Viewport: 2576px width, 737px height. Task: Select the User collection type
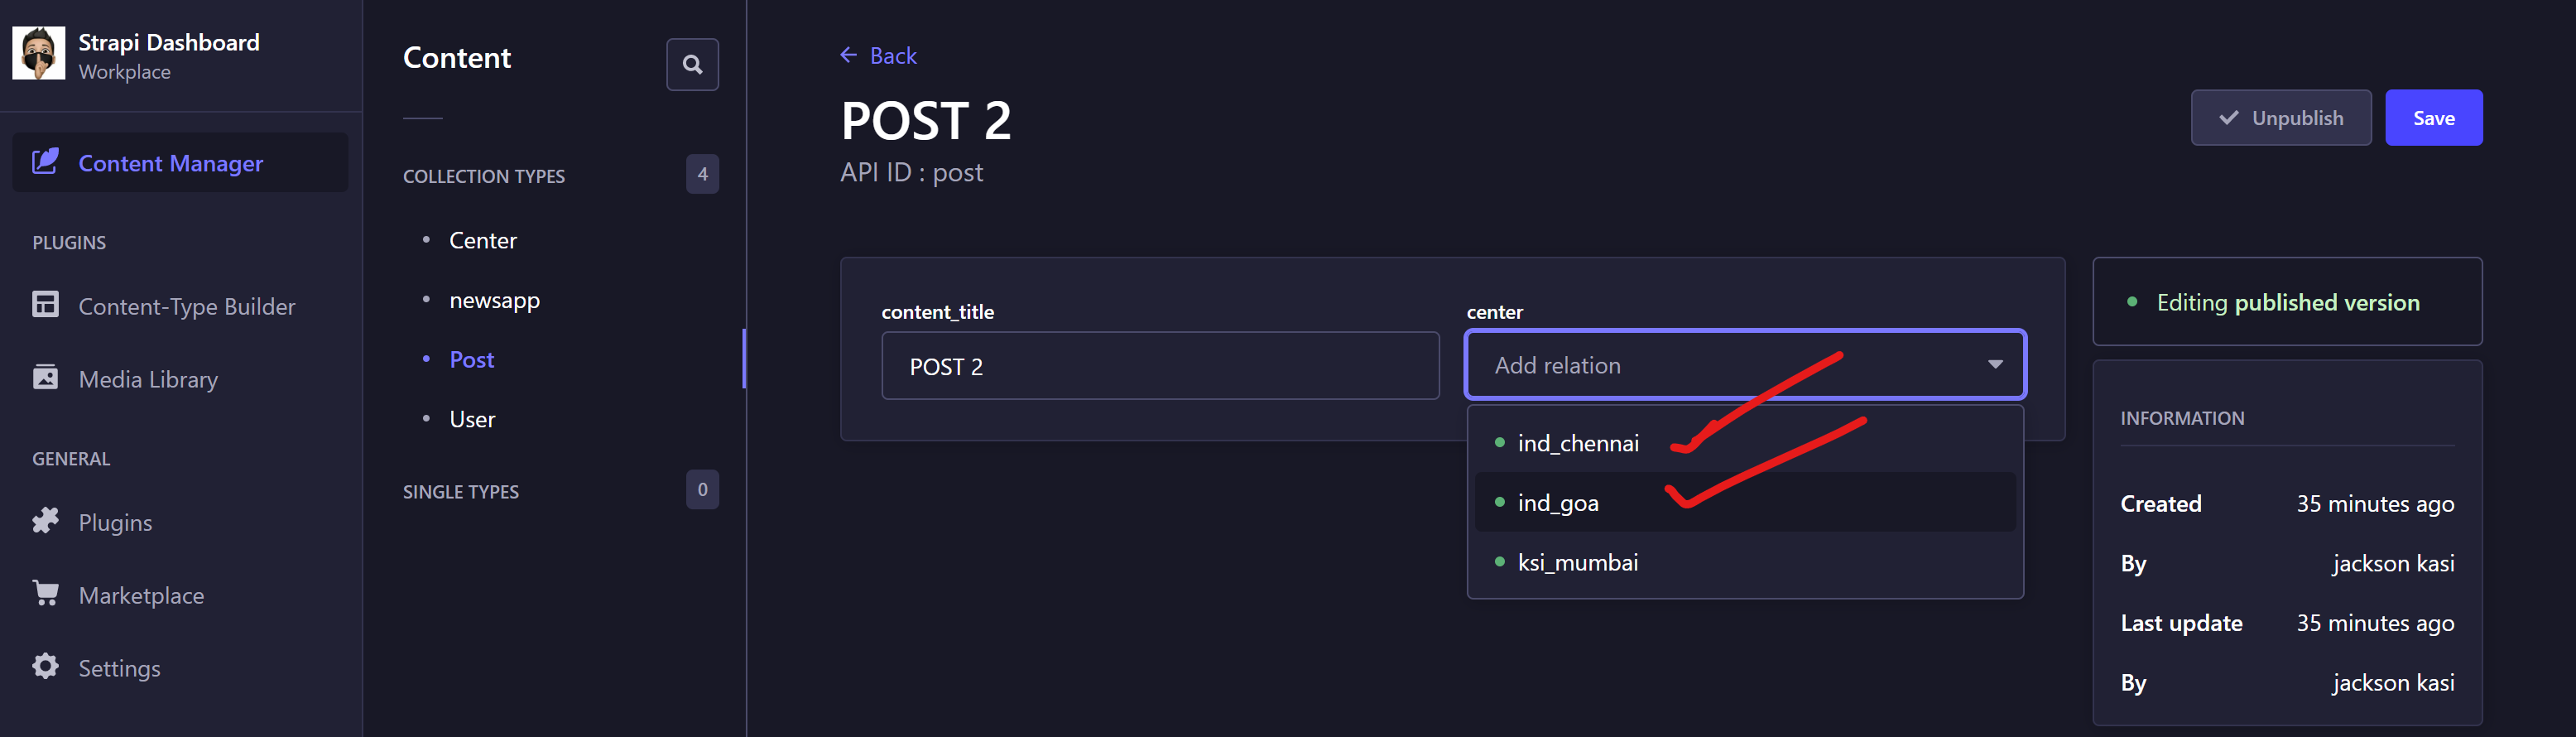(x=471, y=418)
